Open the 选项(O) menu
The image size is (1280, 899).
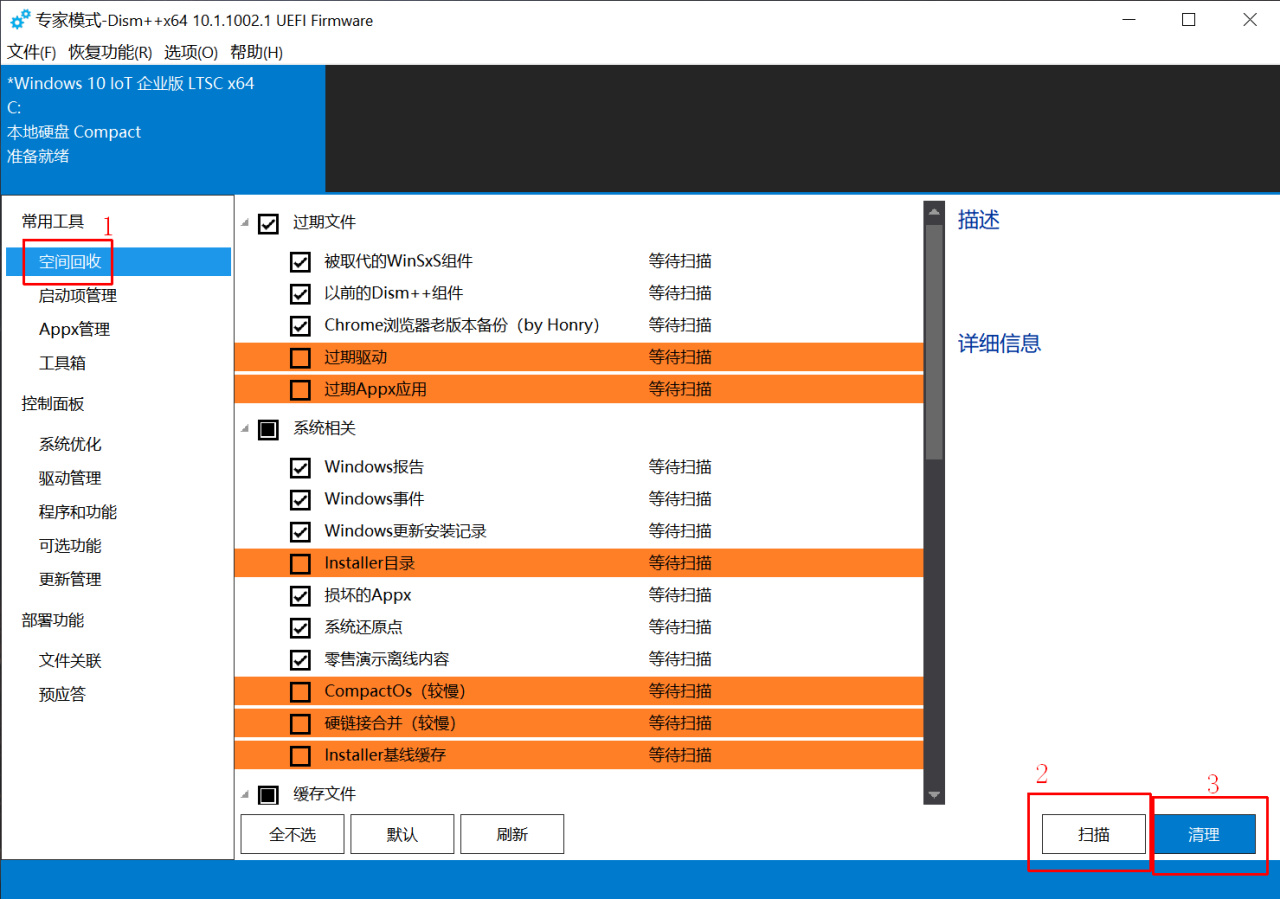pos(191,52)
